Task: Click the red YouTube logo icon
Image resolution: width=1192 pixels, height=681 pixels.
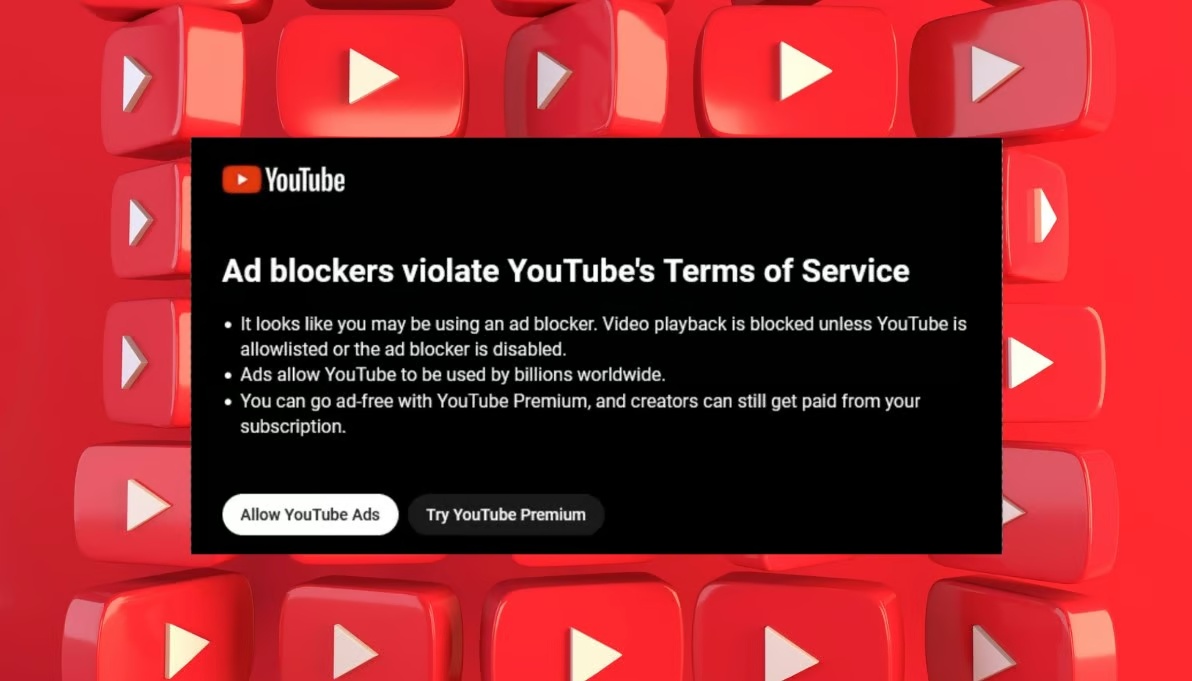Action: [x=242, y=180]
